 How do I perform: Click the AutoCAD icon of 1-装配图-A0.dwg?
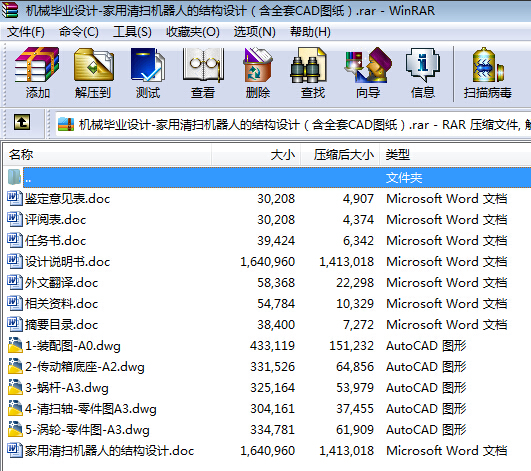15,345
